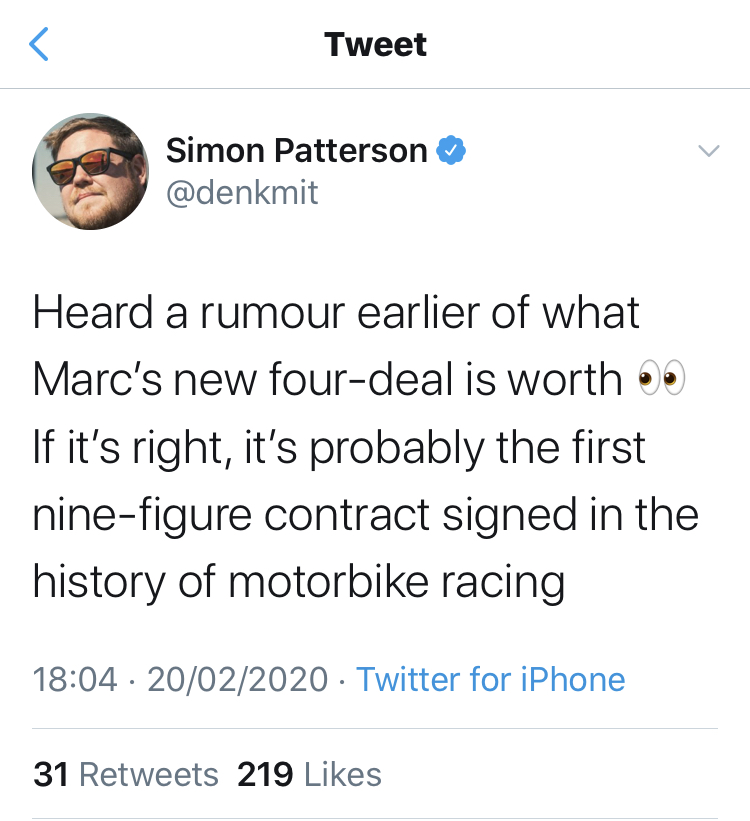Tap the eyes emoji in tweet
Screen dimensions: 750x821
point(661,378)
